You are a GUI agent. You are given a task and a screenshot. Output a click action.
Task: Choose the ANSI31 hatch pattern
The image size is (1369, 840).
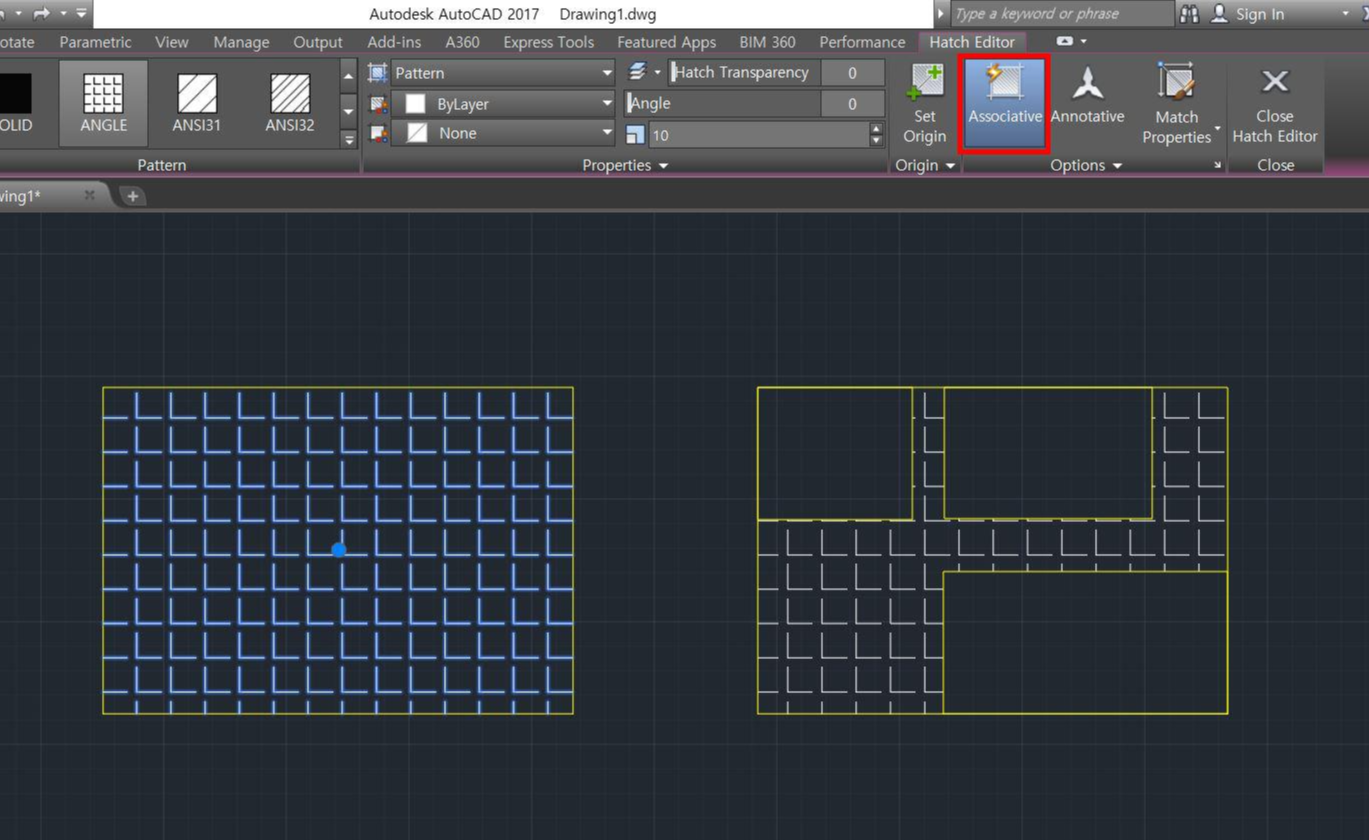click(x=197, y=103)
